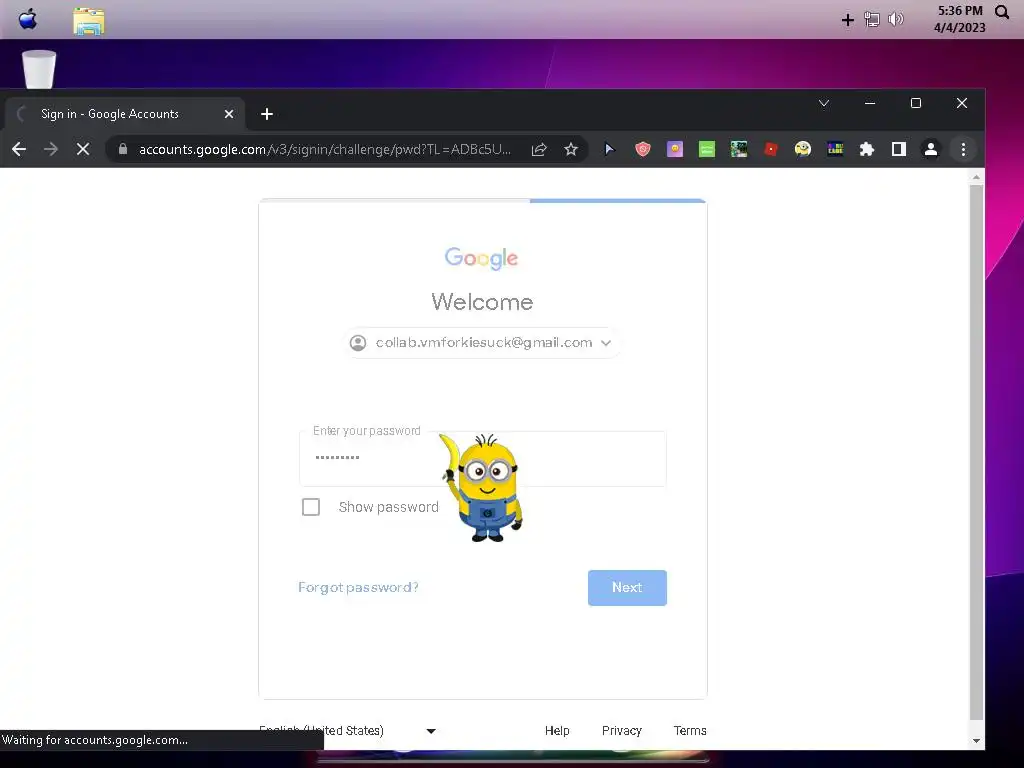
Task: Tick the Show password checkbox
Action: tap(311, 507)
